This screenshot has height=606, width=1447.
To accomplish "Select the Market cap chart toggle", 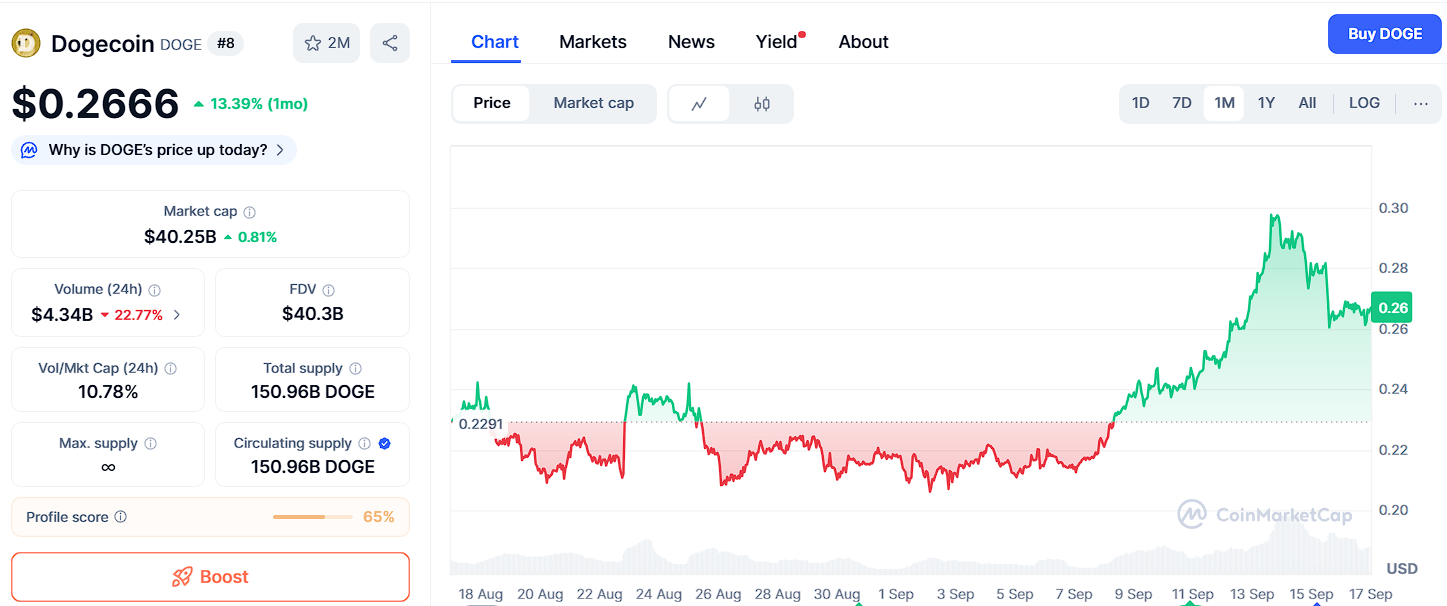I will tap(594, 103).
